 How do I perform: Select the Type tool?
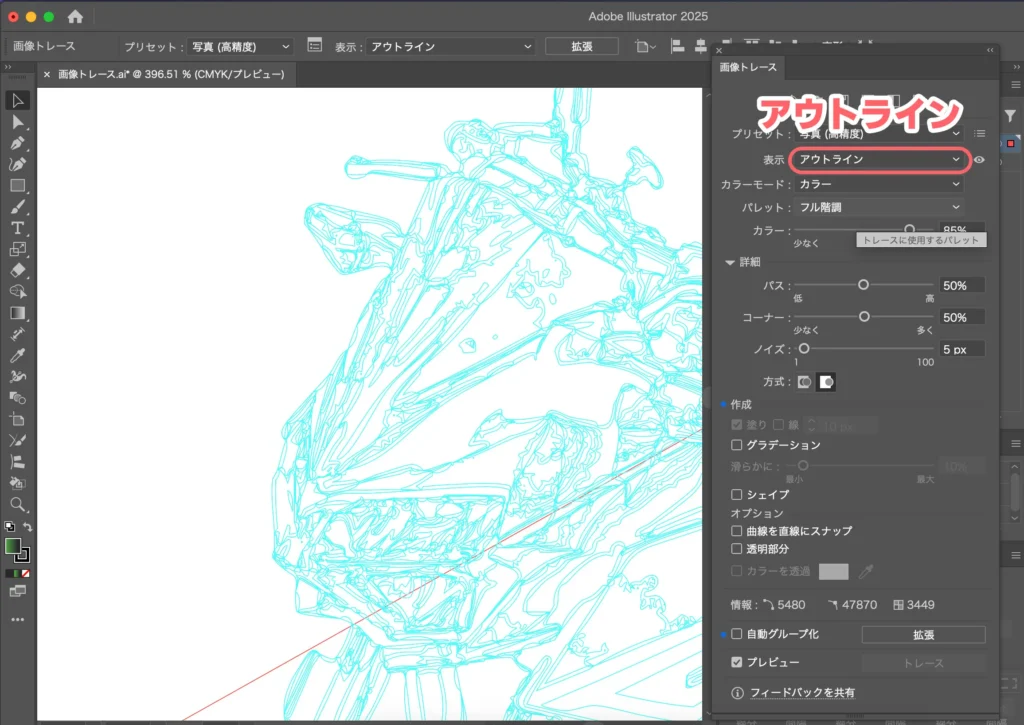[18, 228]
